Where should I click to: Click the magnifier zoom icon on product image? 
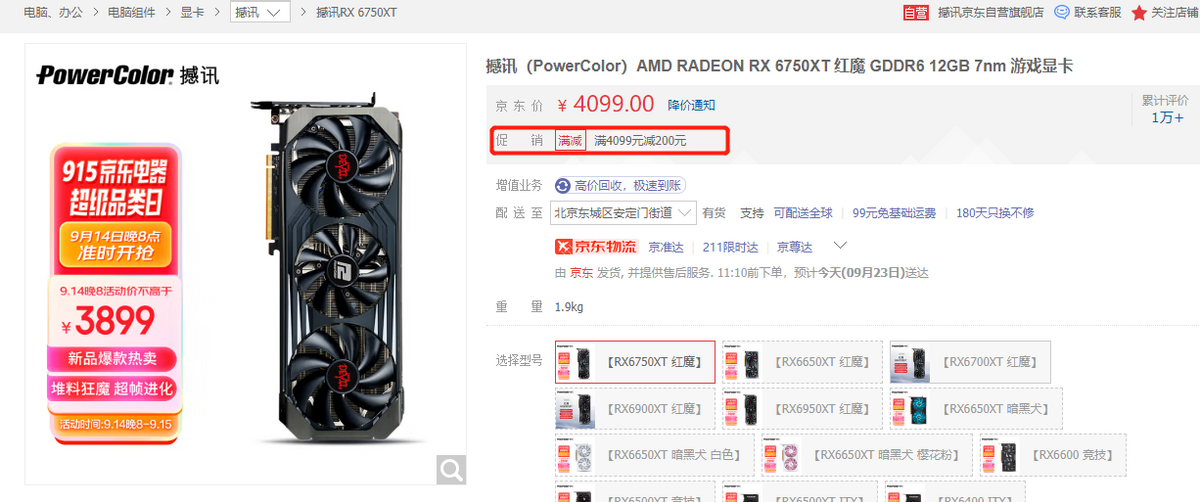(x=452, y=470)
